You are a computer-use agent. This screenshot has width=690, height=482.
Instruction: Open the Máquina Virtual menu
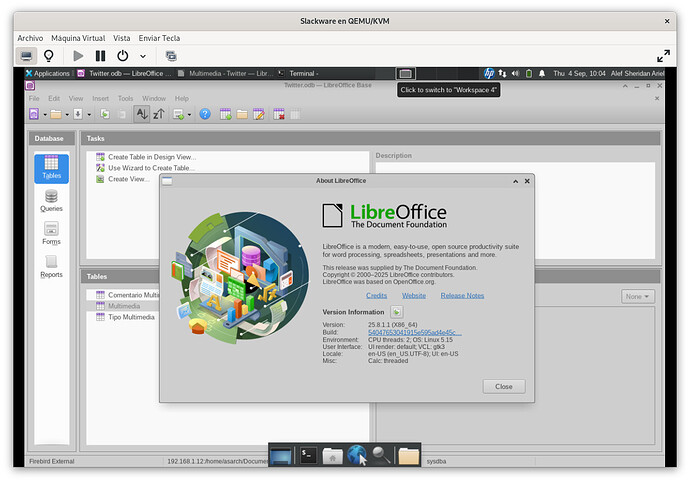coord(78,38)
